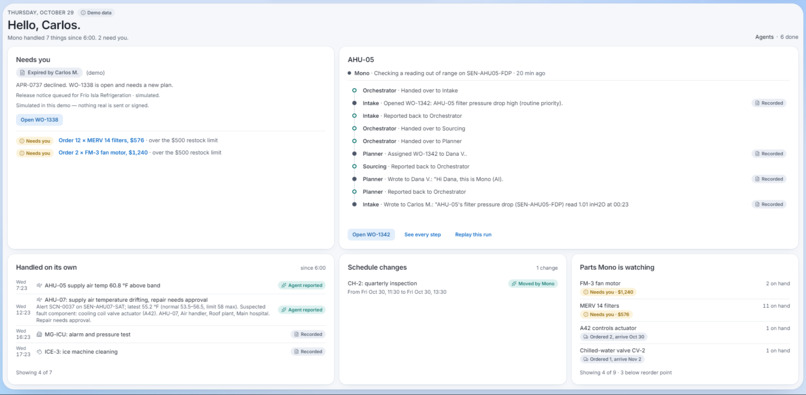
Task: Click the icon beside AHU-05 supply air temp
Action: 39,285
